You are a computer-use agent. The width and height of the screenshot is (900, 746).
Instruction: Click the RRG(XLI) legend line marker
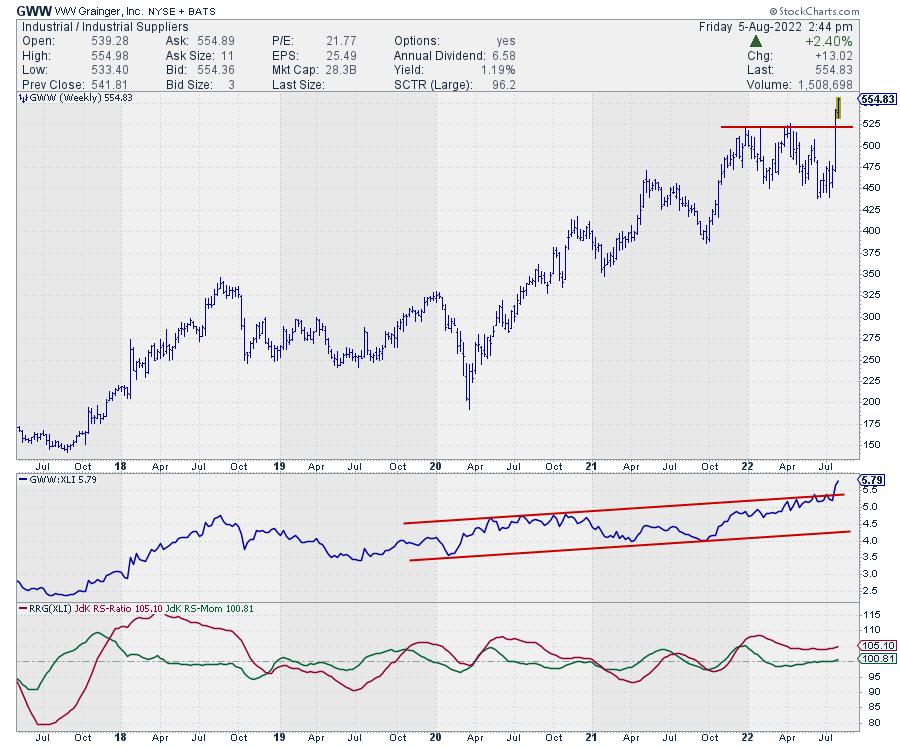click(x=23, y=608)
